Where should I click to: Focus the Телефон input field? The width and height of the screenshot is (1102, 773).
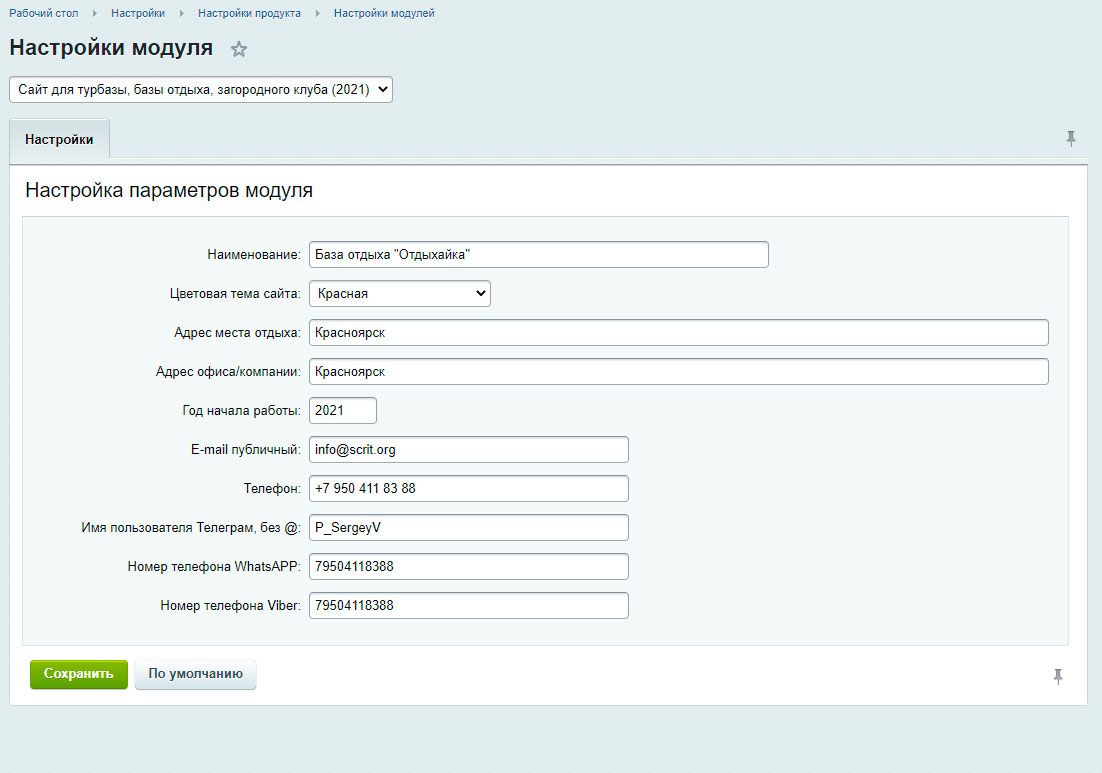[x=468, y=489]
